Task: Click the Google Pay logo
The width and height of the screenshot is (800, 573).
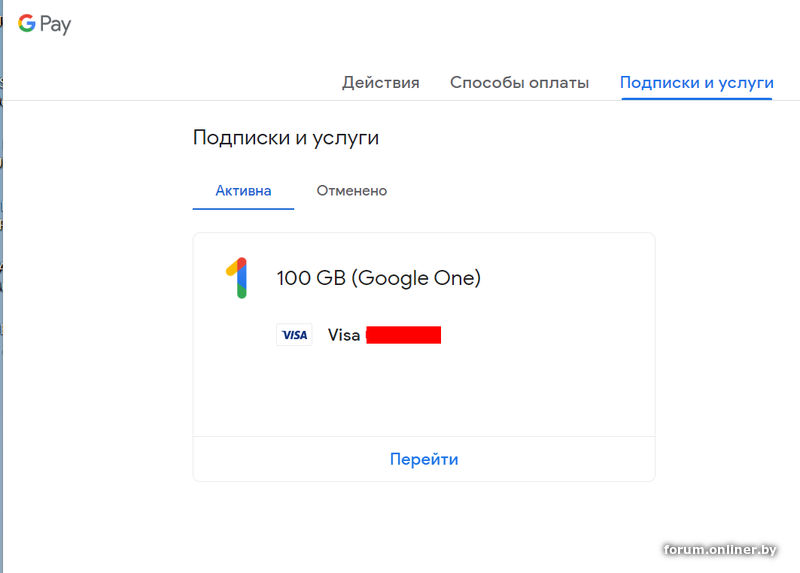Action: pos(44,24)
